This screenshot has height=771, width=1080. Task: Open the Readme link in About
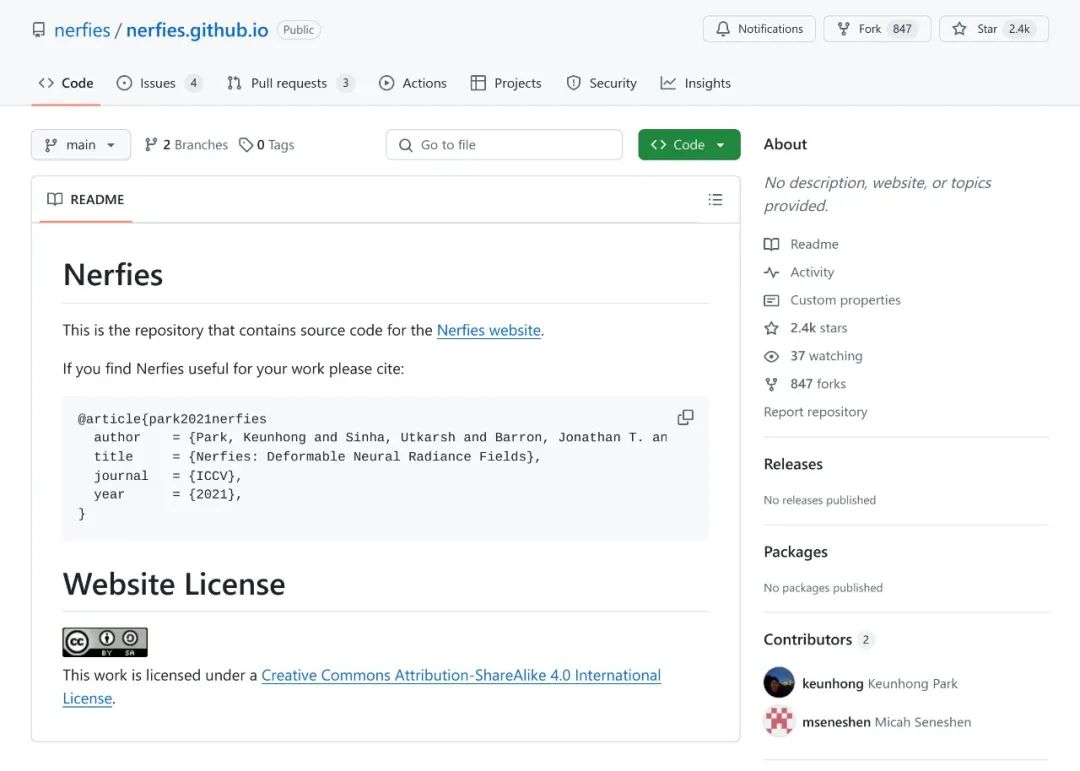coord(801,244)
